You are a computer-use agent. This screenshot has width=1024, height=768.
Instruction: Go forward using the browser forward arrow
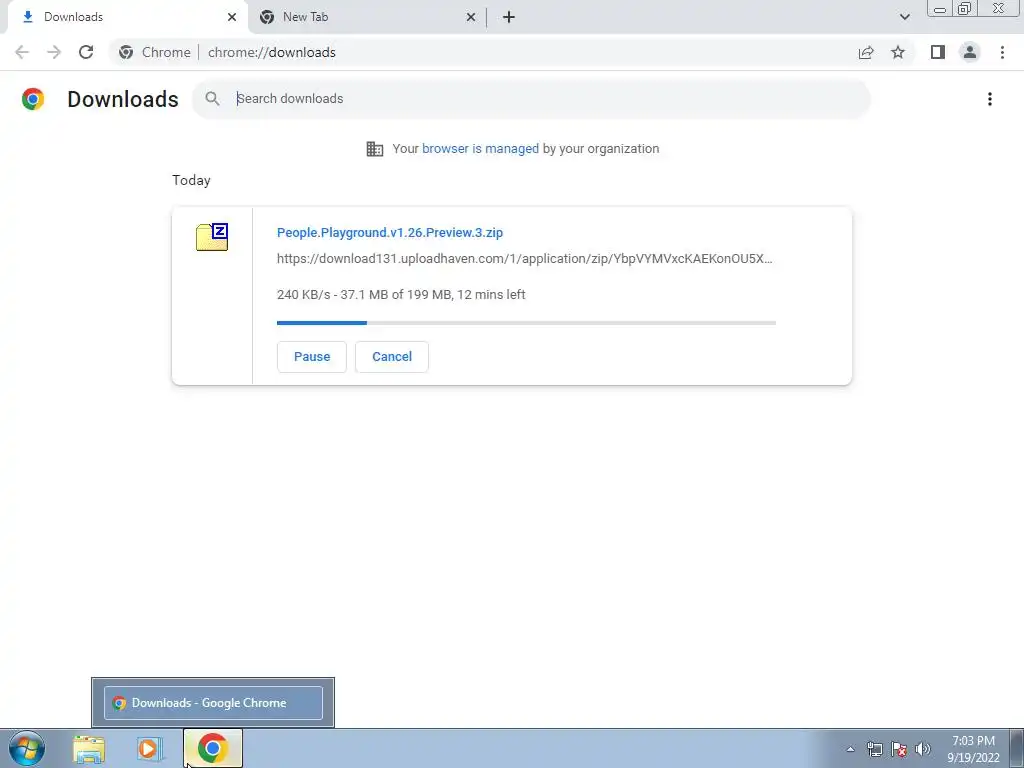coord(54,52)
